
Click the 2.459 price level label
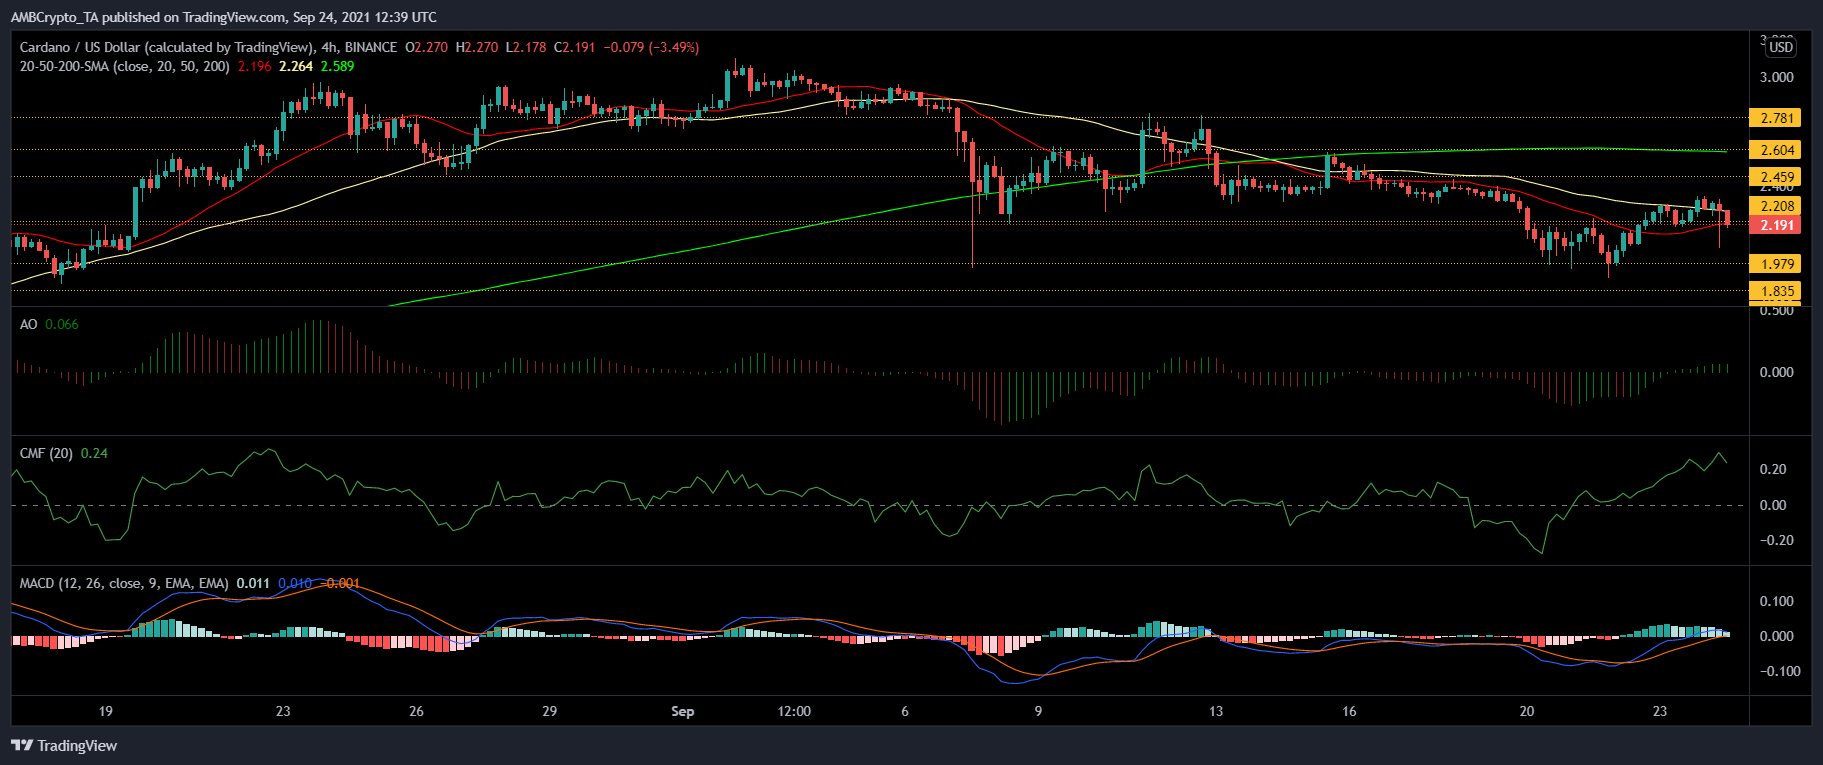(1777, 177)
